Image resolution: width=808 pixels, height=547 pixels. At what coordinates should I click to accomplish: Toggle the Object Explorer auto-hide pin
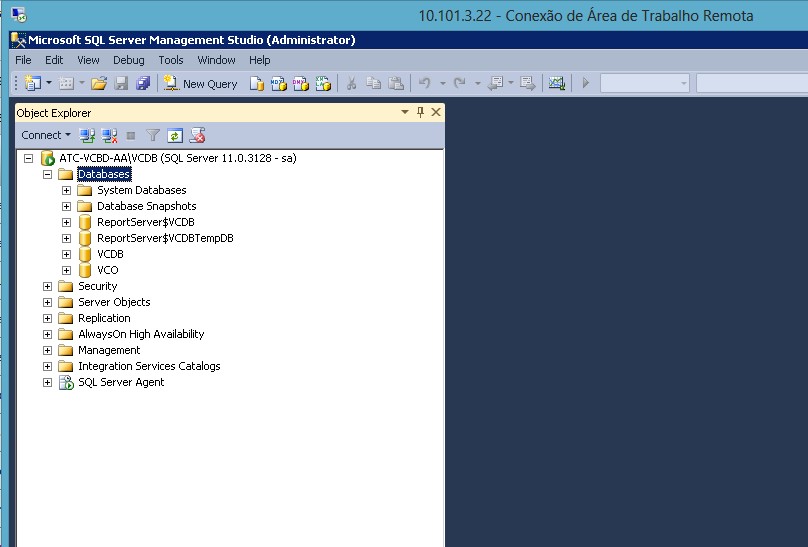click(x=420, y=113)
